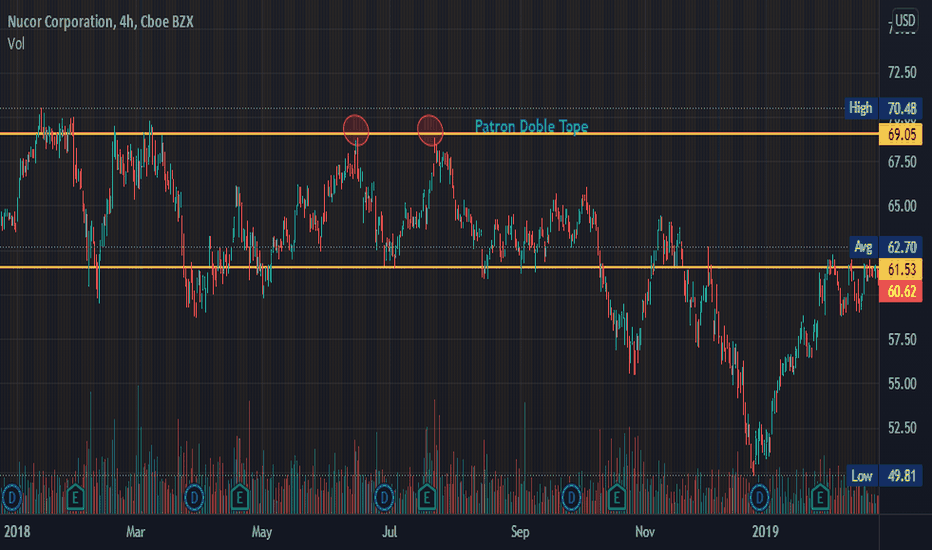Click the dividend D marker above 2019 label
The image size is (932, 550).
point(759,497)
